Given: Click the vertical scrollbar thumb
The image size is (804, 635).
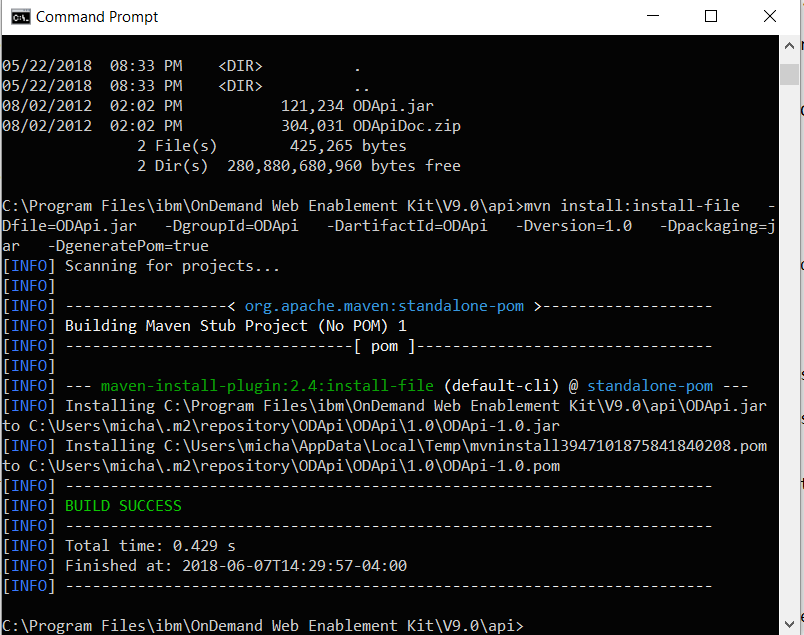Looking at the screenshot, I should click(789, 74).
